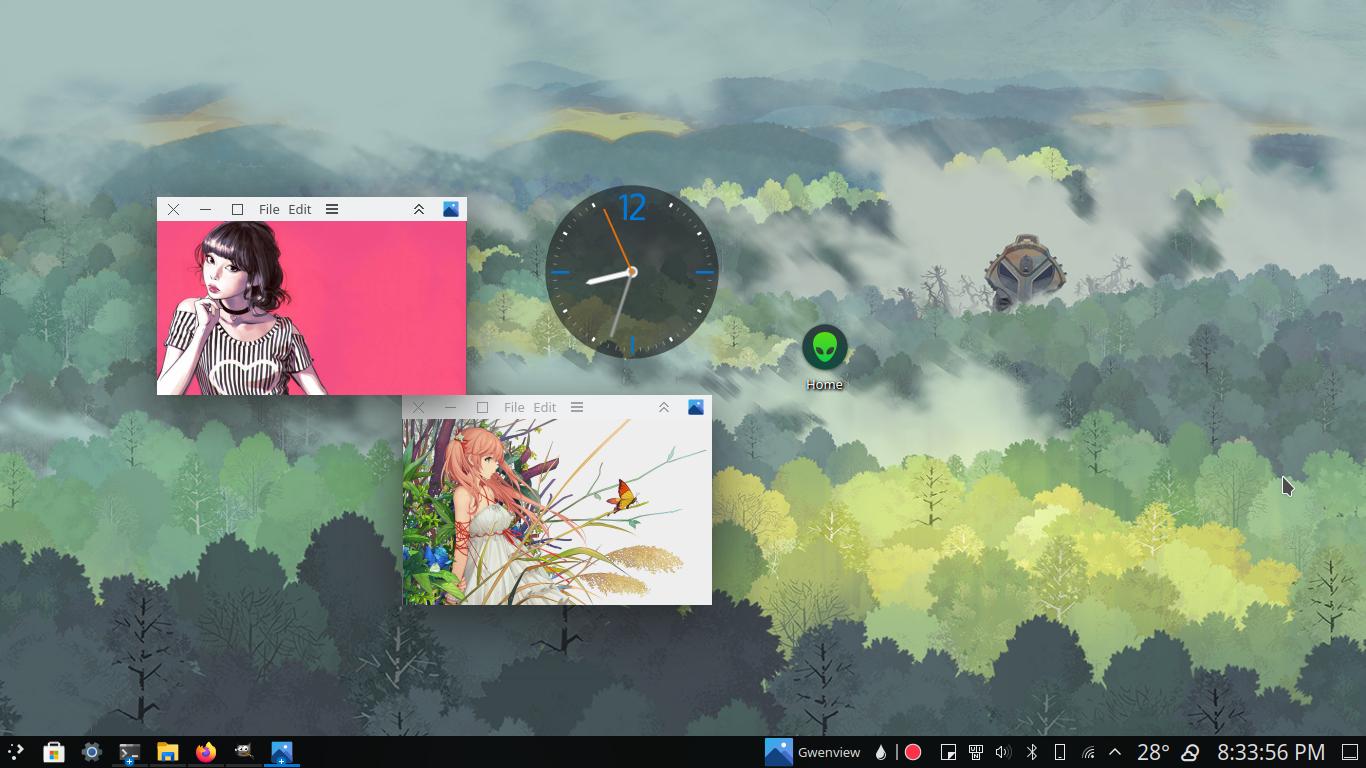The image size is (1366, 768).
Task: Close the butterfly image window
Action: coord(418,407)
